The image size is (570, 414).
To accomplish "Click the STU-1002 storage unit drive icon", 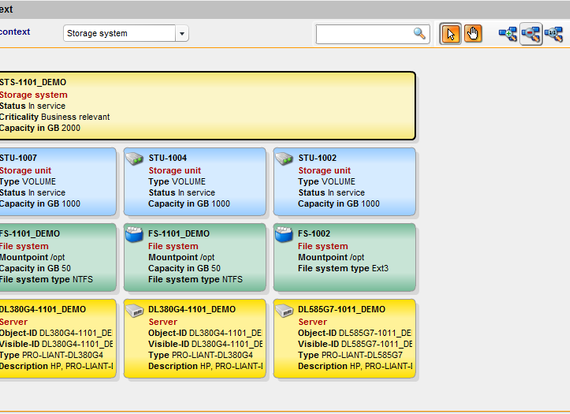I will [x=284, y=159].
